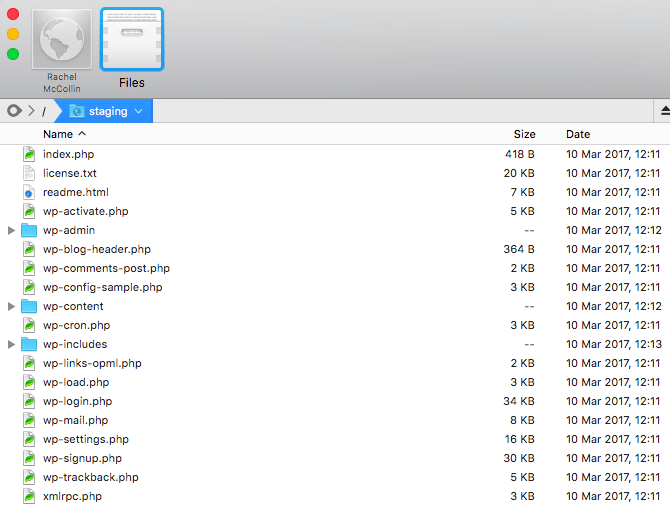This screenshot has height=523, width=670.
Task: Click the wp-includes folder icon
Action: coord(29,344)
